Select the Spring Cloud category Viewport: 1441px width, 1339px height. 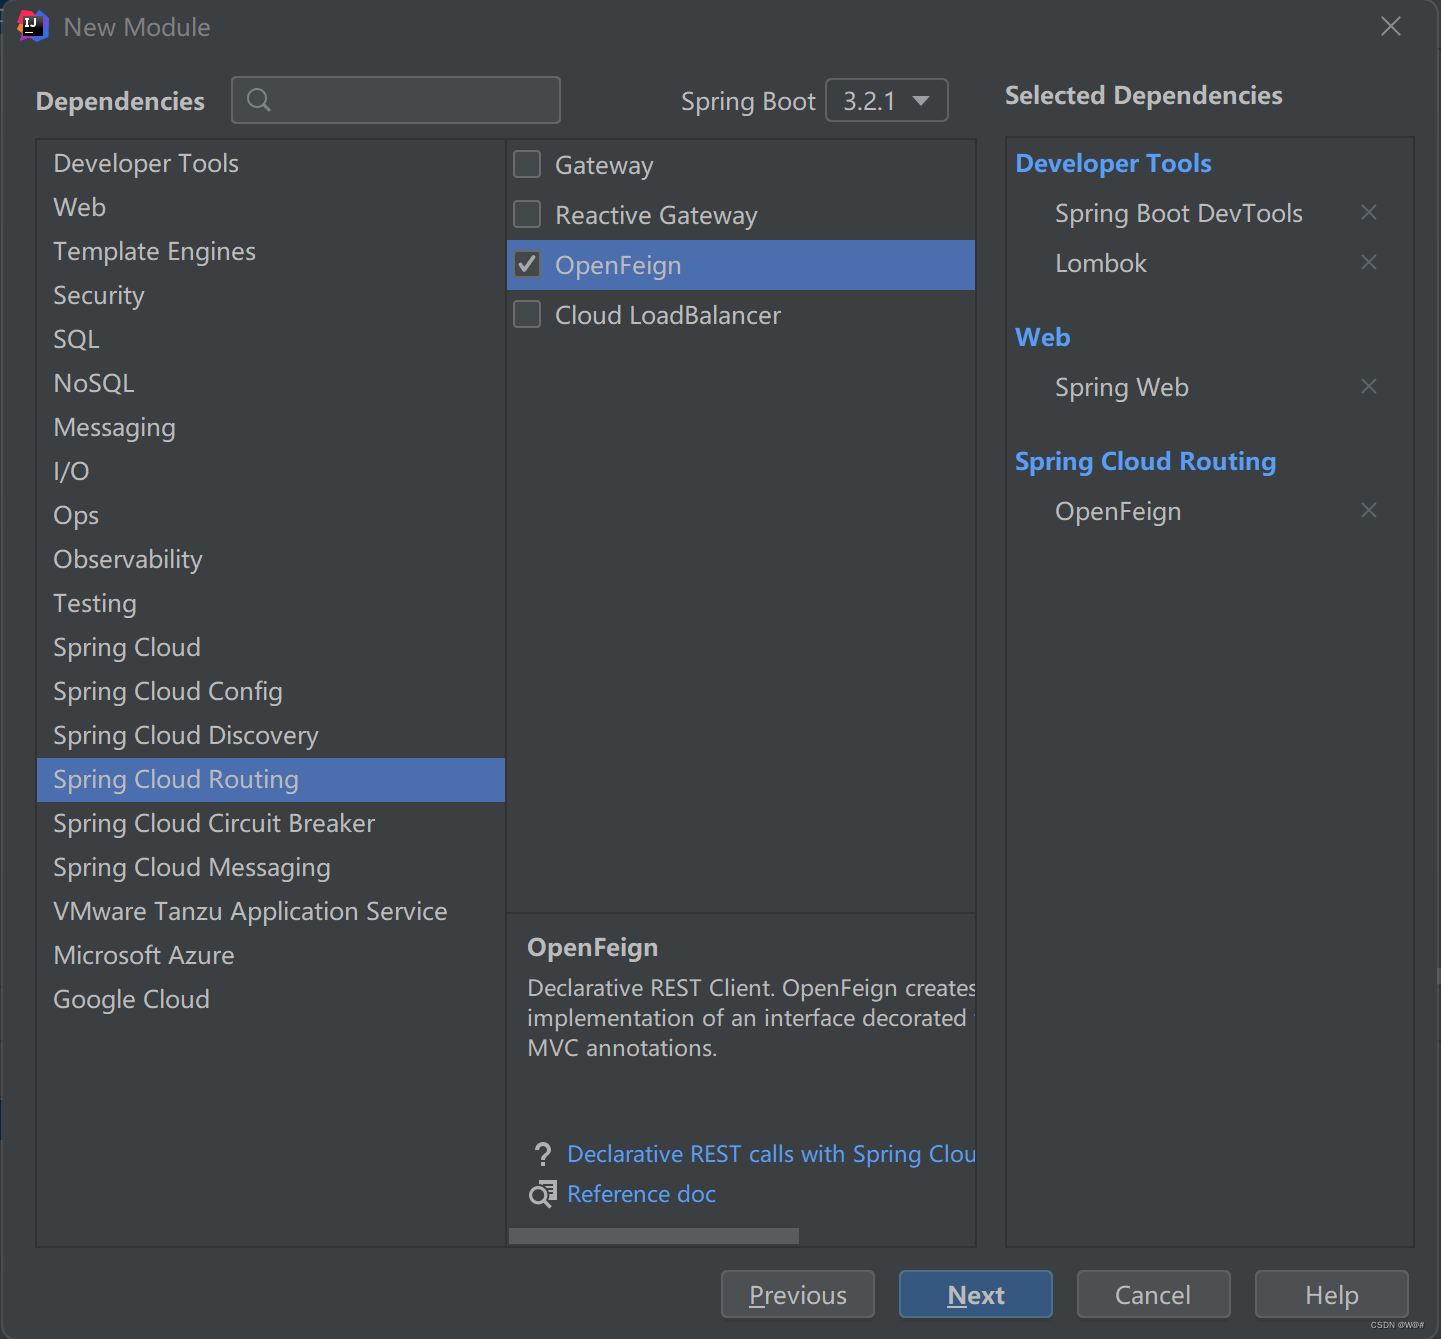tap(271, 647)
